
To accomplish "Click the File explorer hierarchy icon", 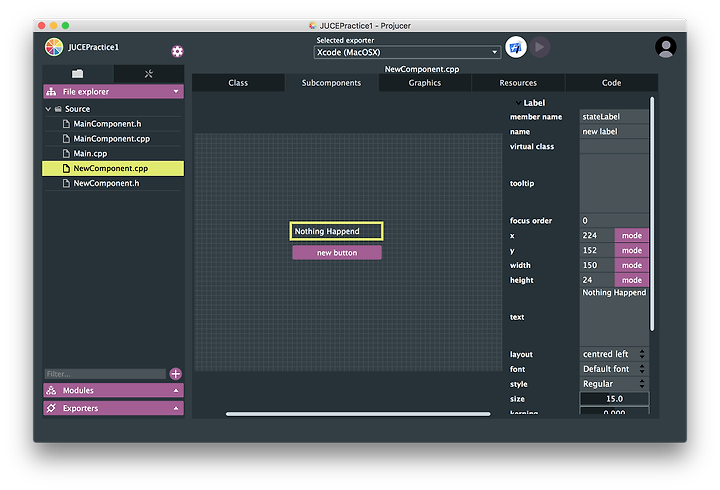I will [51, 91].
